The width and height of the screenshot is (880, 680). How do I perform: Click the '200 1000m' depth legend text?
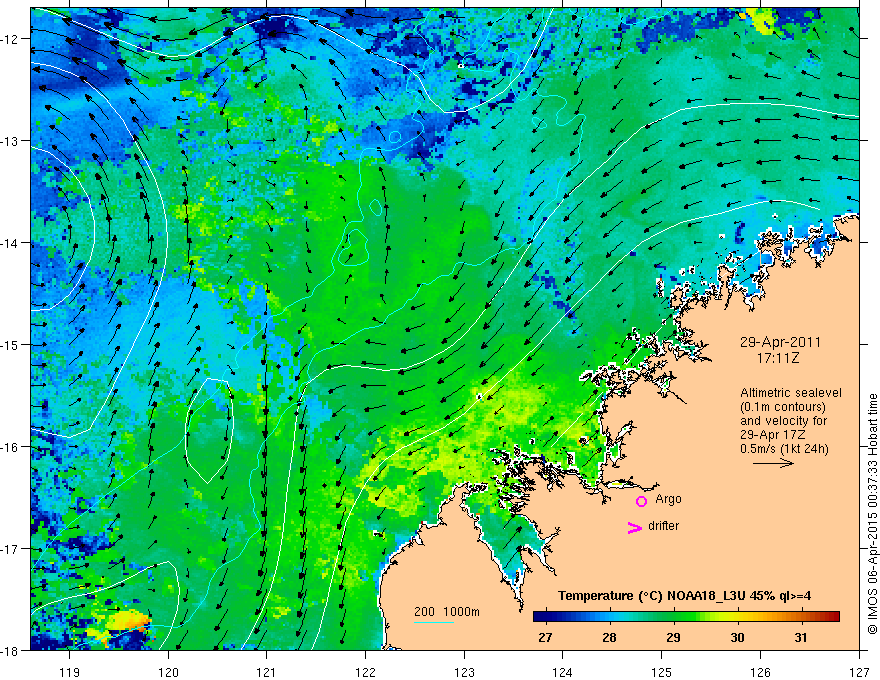[x=447, y=611]
